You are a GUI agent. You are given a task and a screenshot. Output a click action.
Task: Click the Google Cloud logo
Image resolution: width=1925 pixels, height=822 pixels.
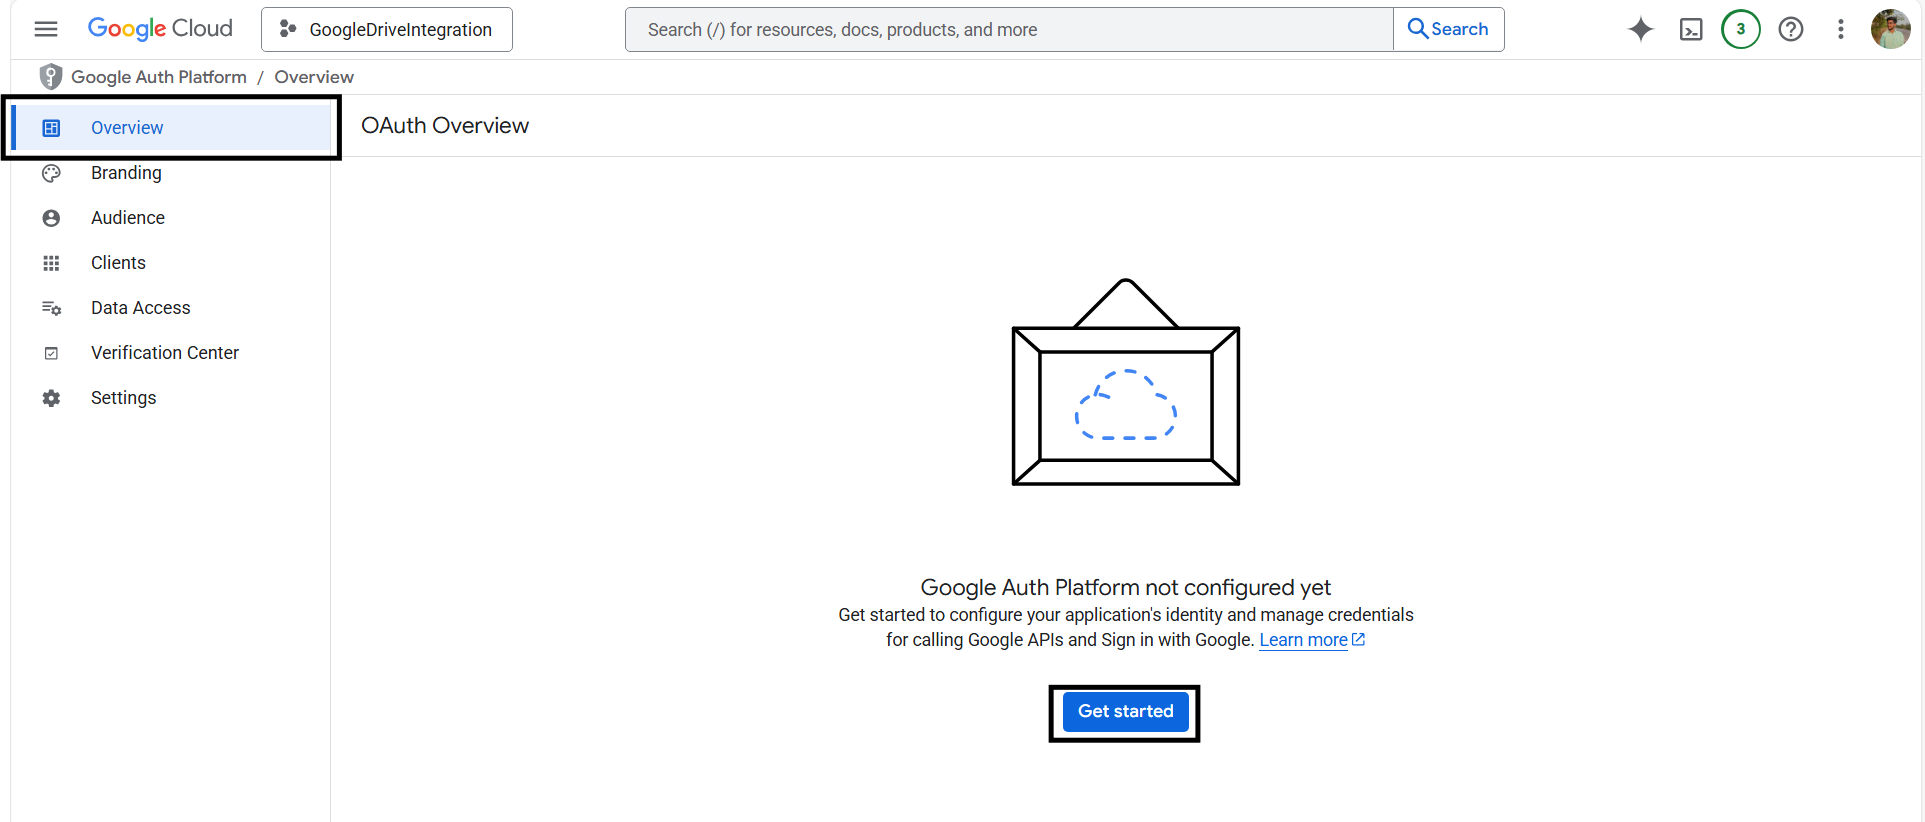(x=160, y=29)
